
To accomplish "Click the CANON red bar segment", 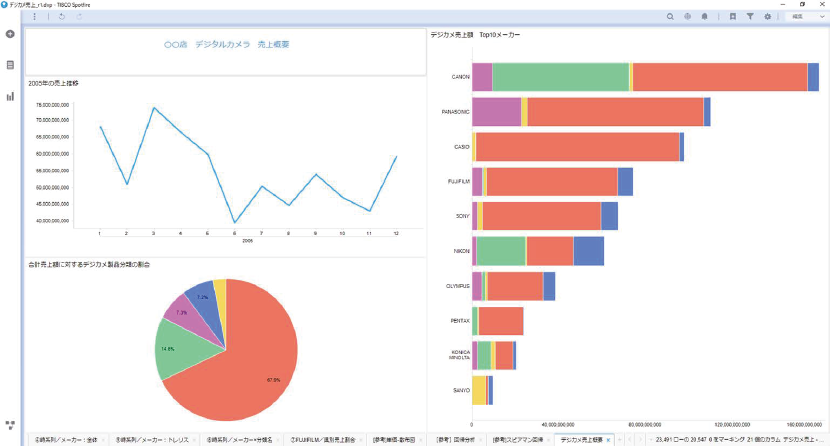I will point(720,77).
